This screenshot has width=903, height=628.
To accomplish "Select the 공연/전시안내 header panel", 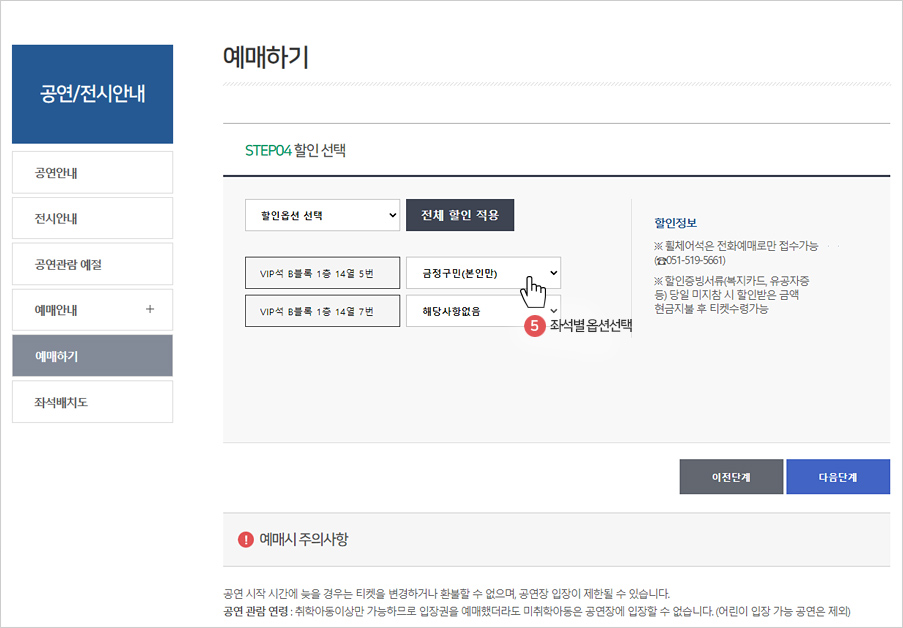I will (92, 94).
